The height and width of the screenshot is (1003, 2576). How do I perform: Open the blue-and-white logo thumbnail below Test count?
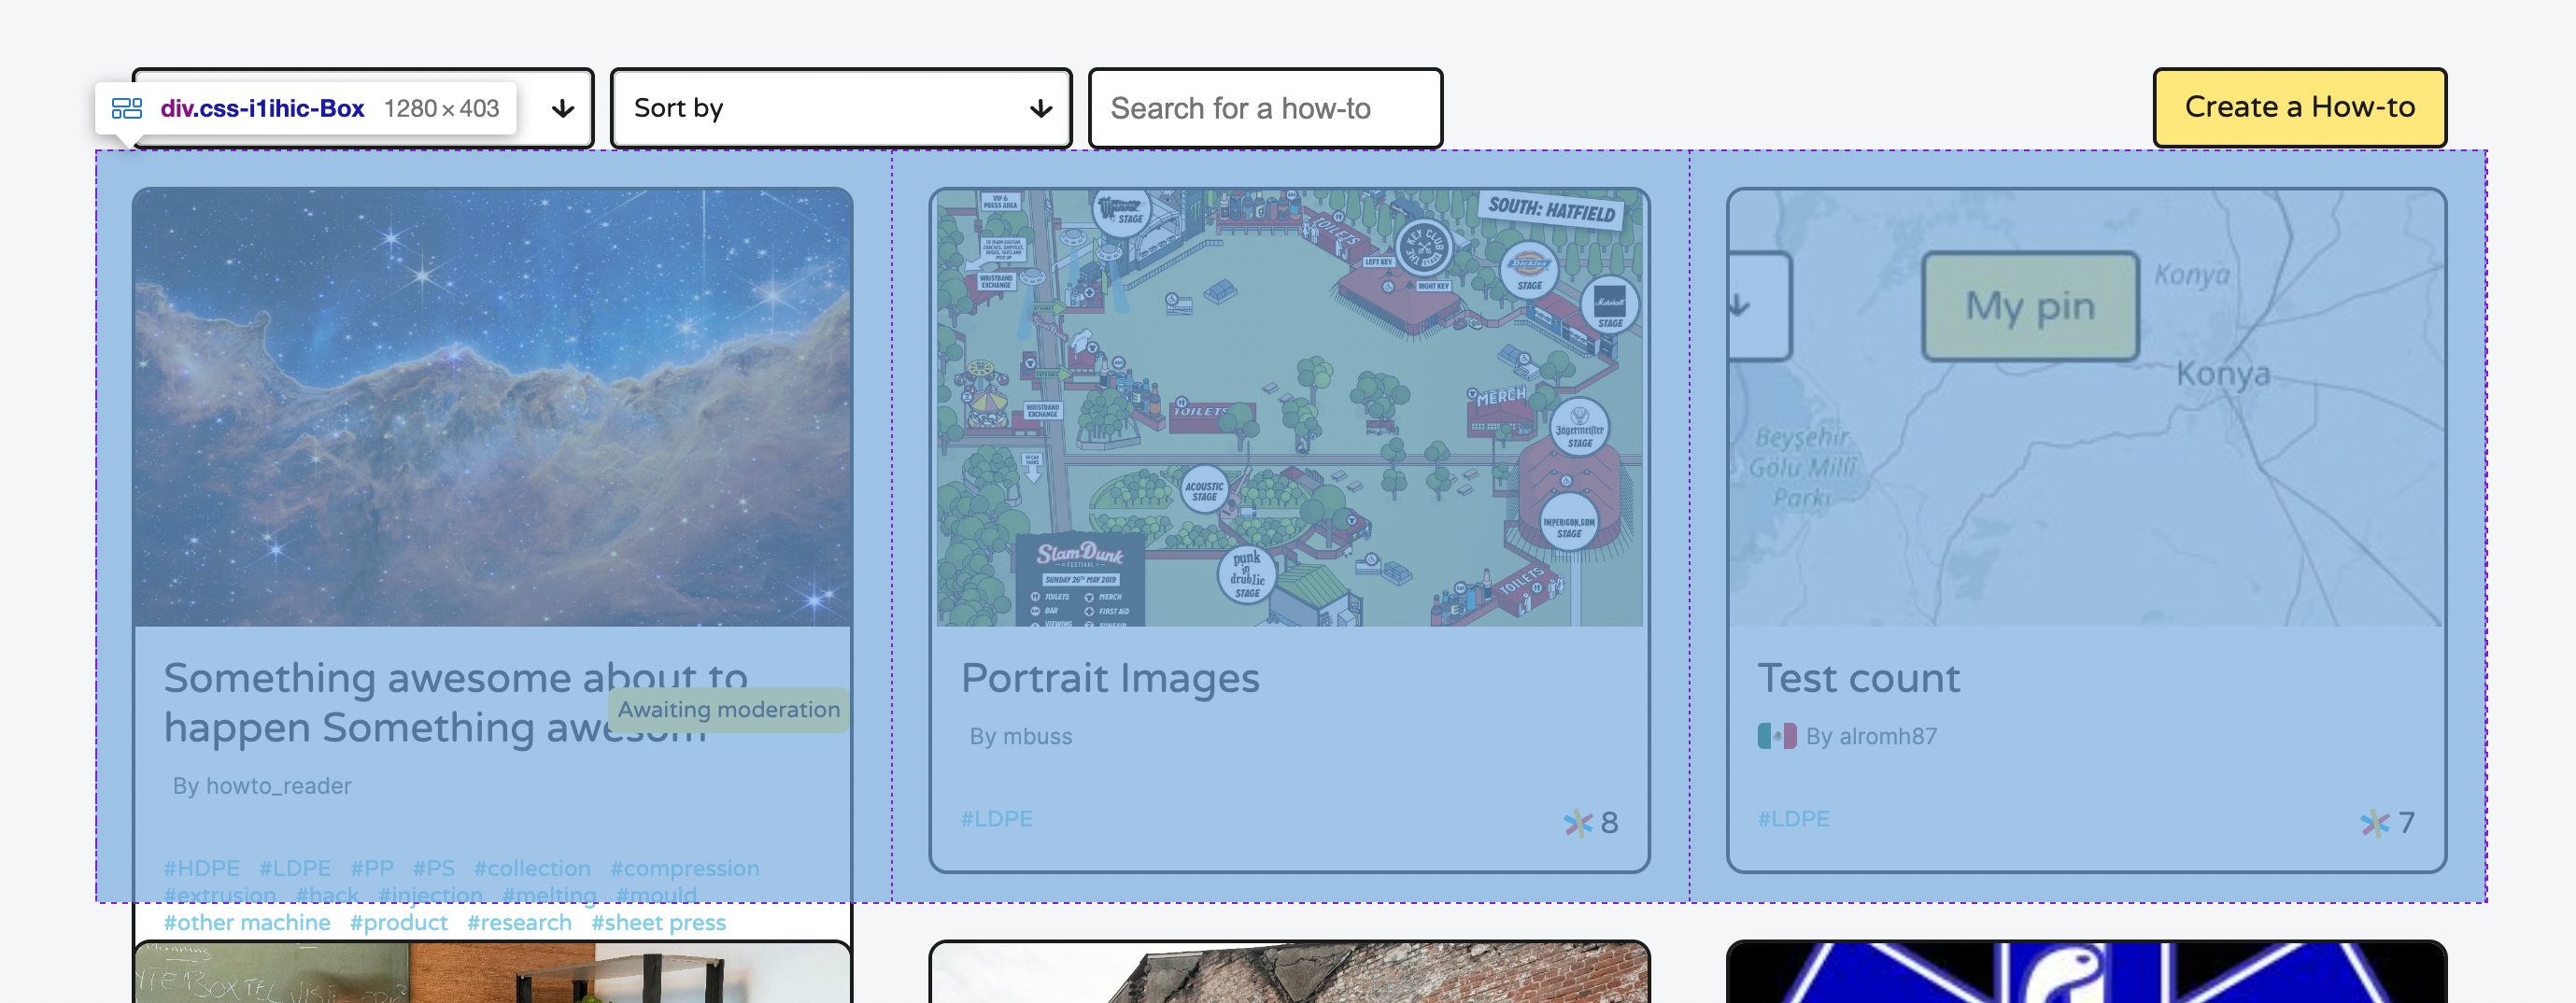tap(2086, 972)
